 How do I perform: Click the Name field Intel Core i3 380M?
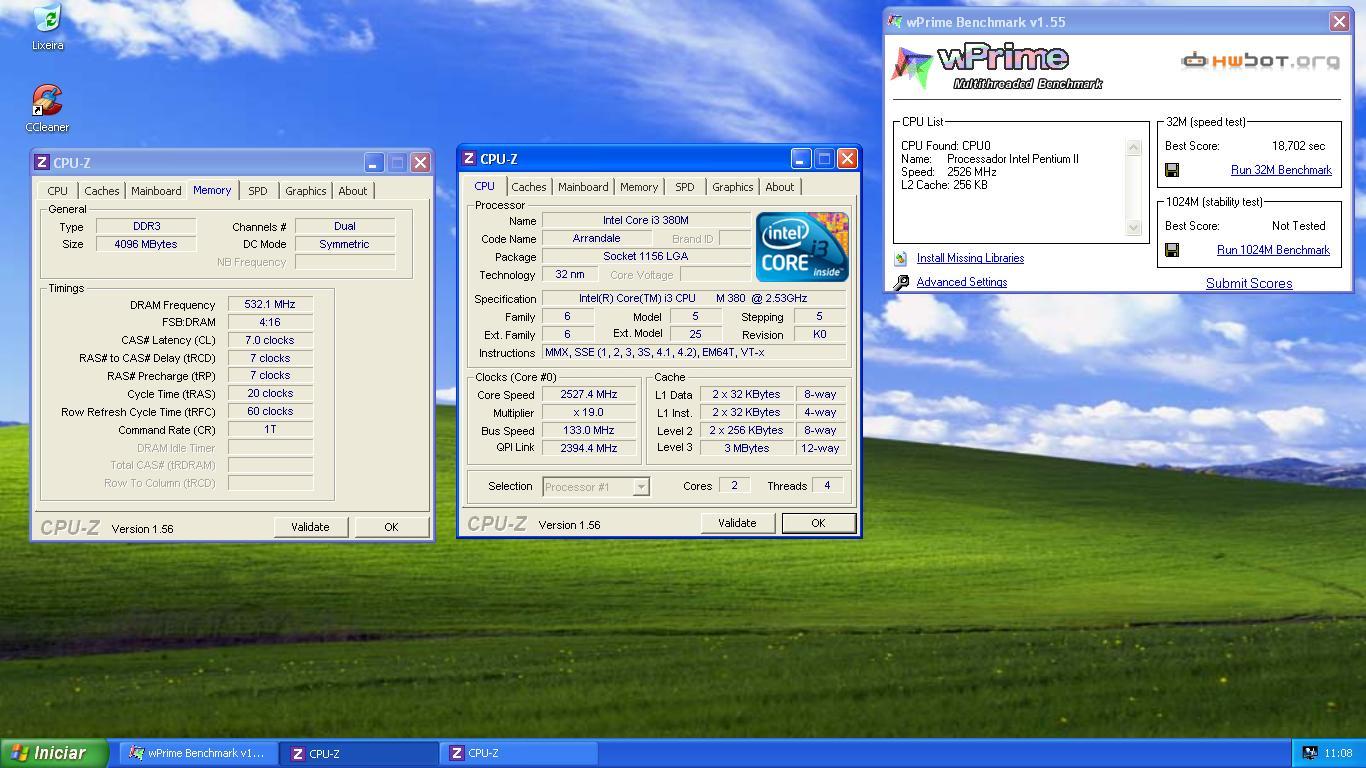[x=645, y=220]
